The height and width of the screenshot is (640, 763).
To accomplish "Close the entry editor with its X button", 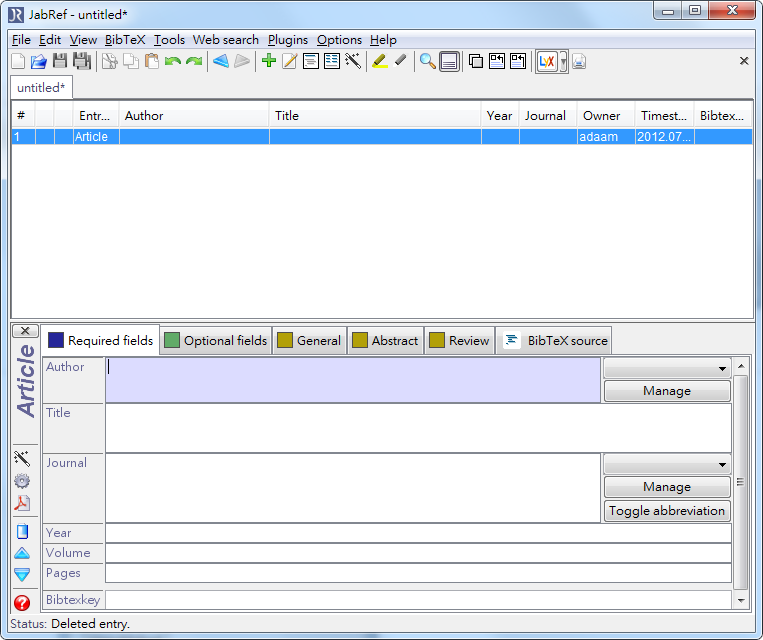I will pyautogui.click(x=25, y=331).
